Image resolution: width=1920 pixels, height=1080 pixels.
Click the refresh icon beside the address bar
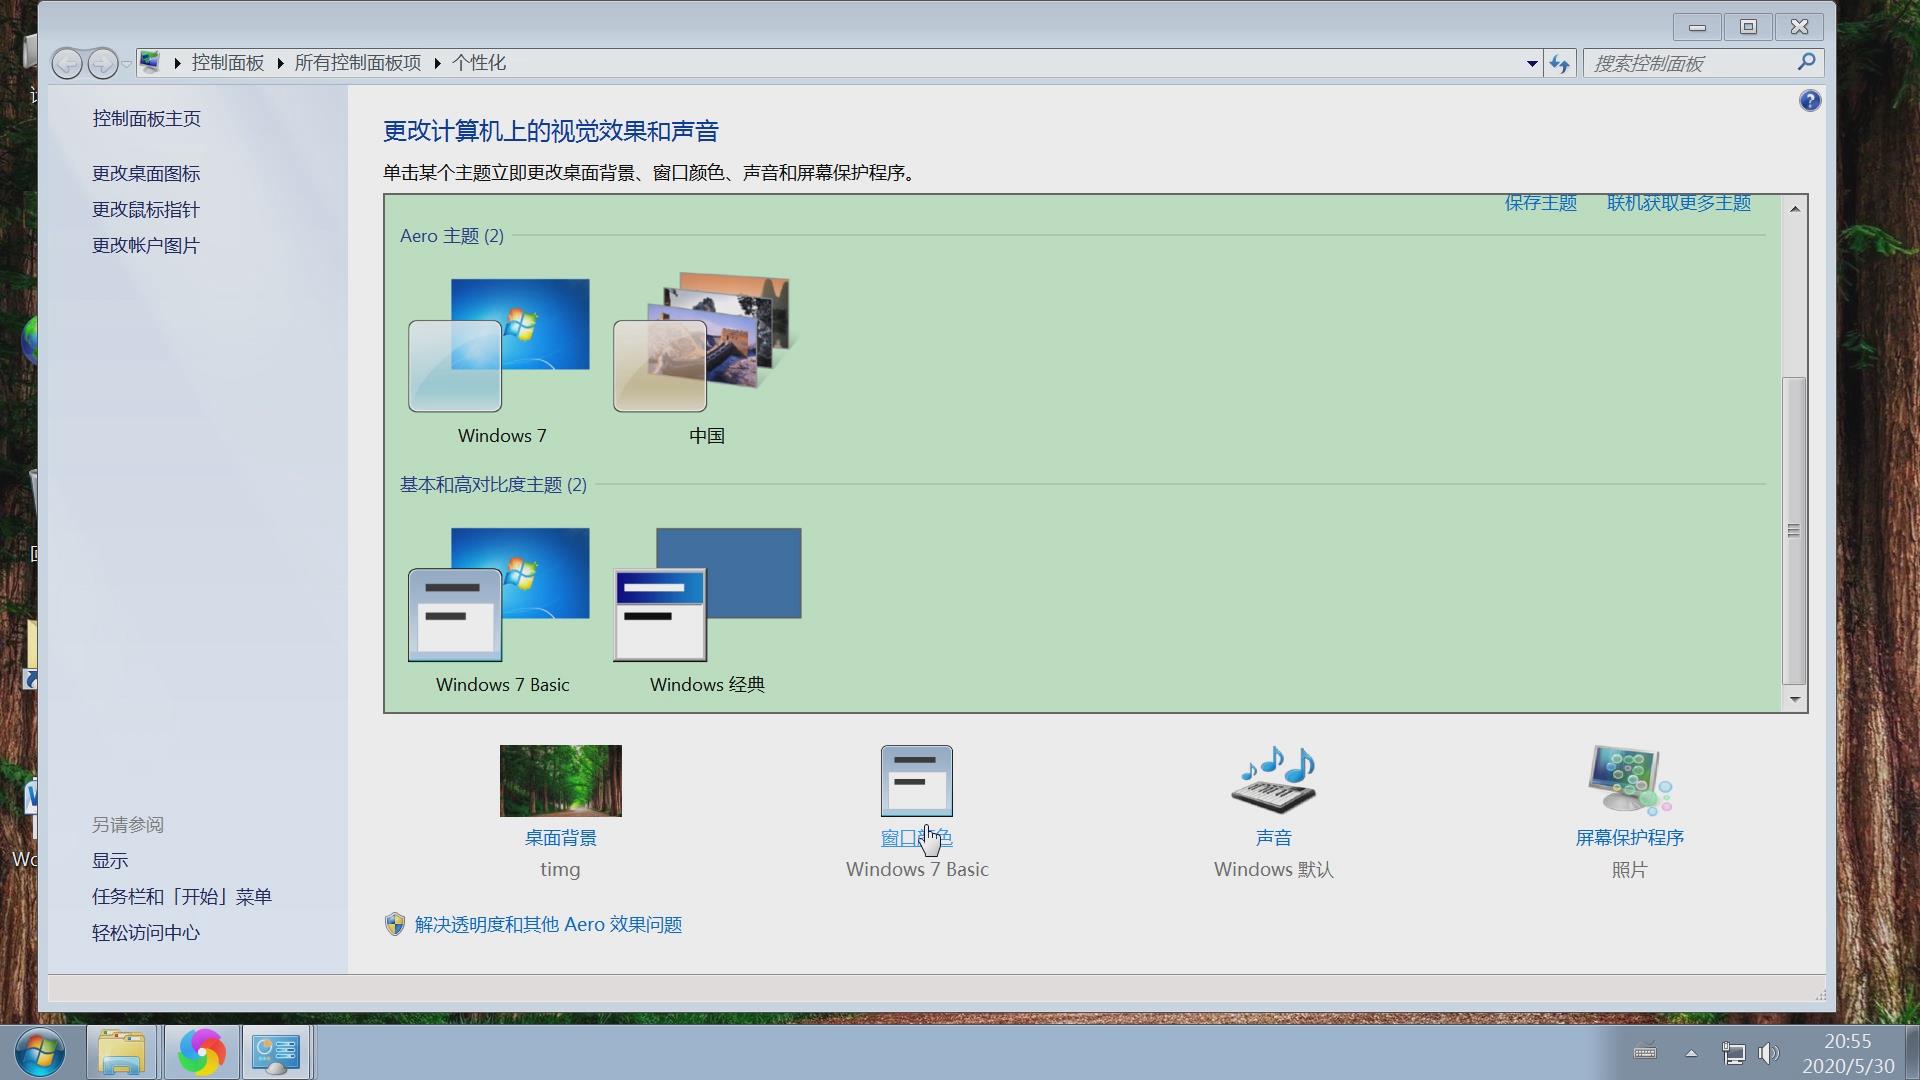point(1560,62)
